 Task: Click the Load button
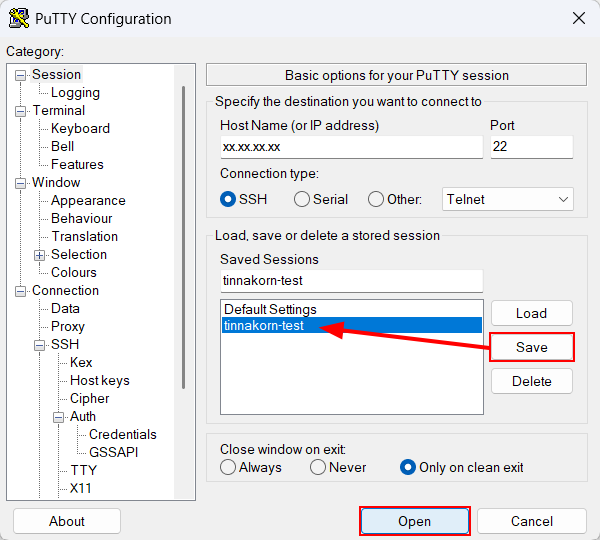point(531,313)
